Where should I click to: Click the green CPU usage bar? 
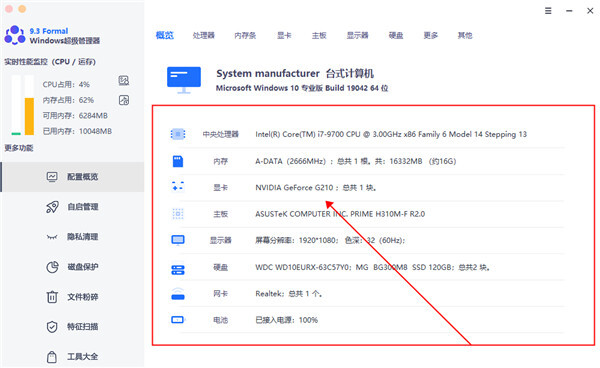pos(16,134)
